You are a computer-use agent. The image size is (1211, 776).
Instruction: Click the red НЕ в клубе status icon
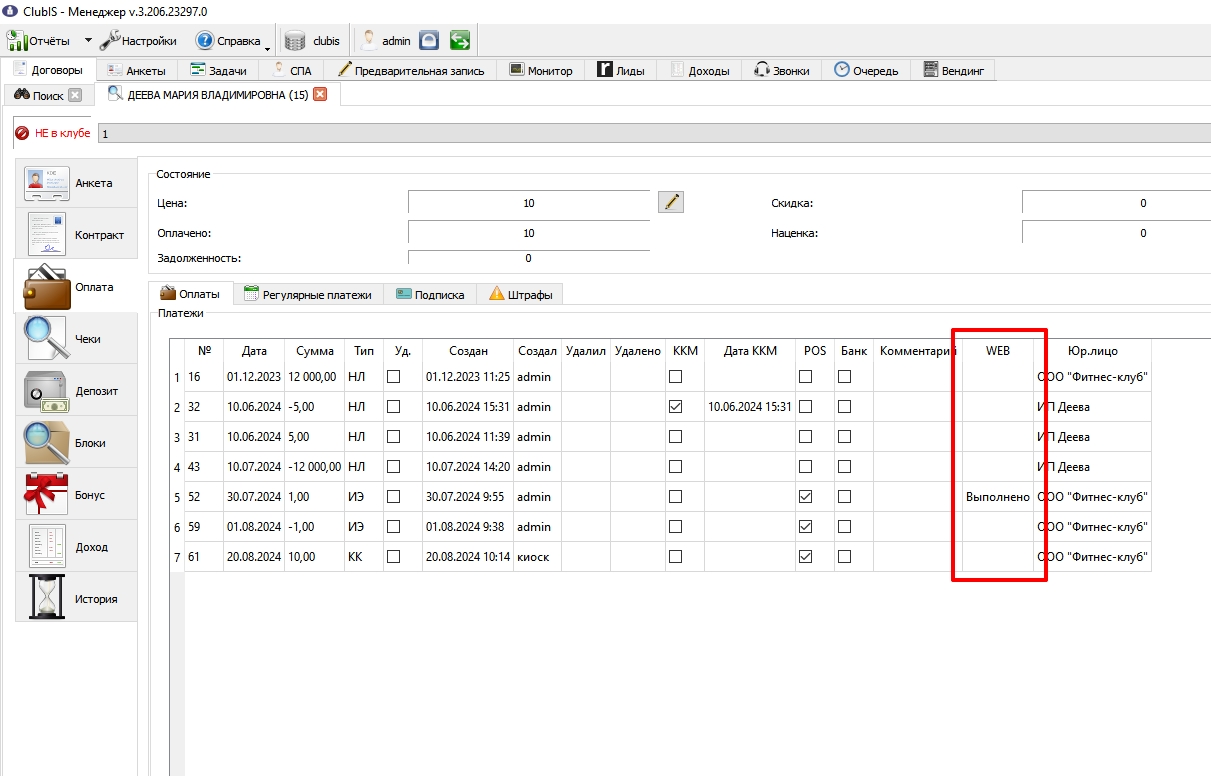click(x=22, y=133)
